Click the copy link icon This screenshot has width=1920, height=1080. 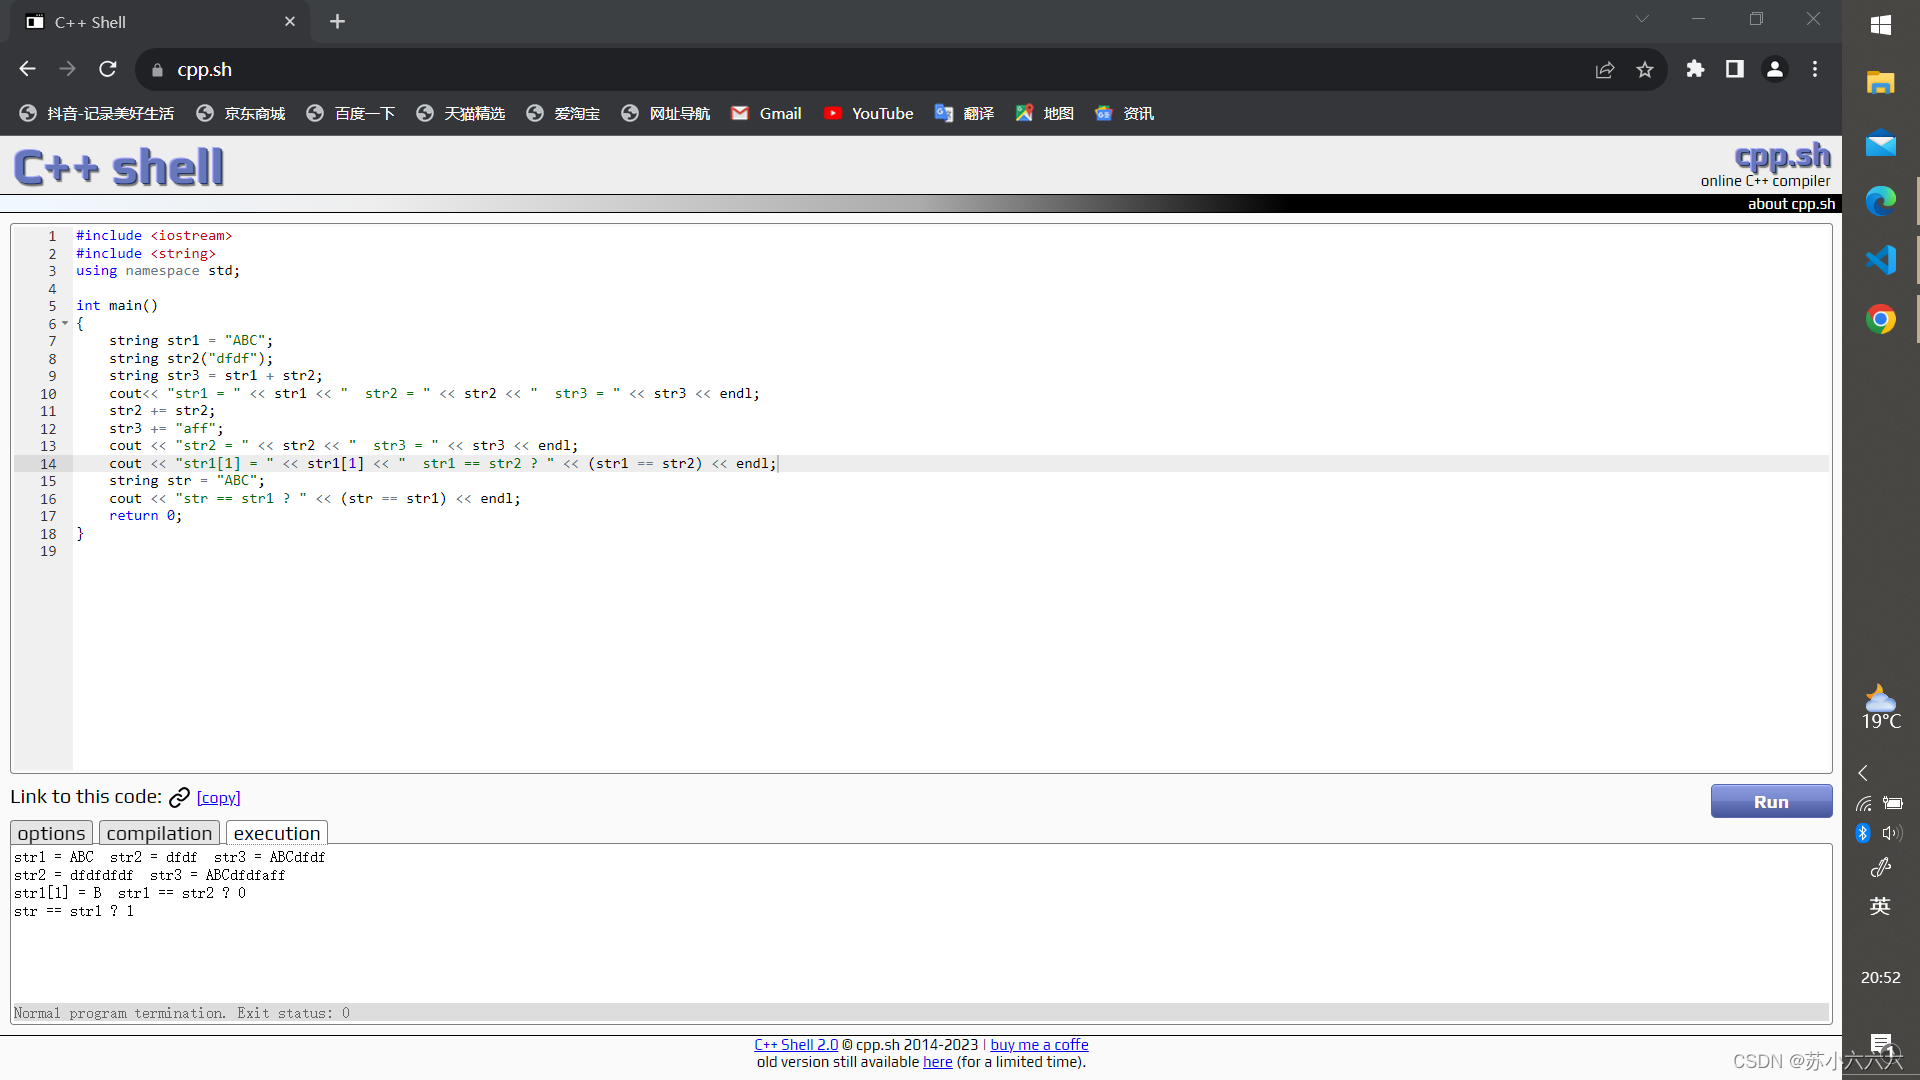pos(179,796)
